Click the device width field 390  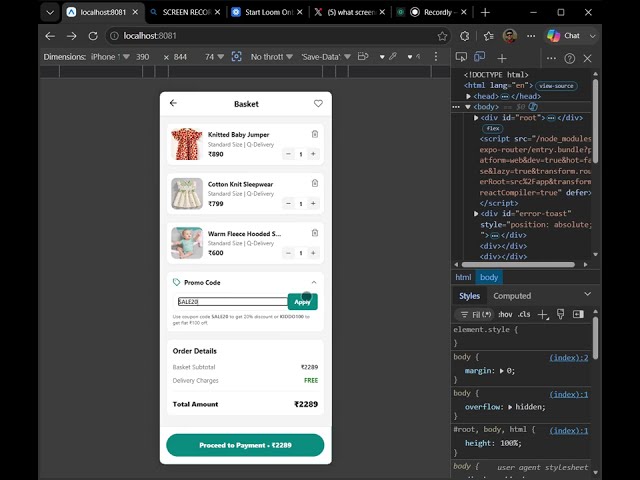142,57
